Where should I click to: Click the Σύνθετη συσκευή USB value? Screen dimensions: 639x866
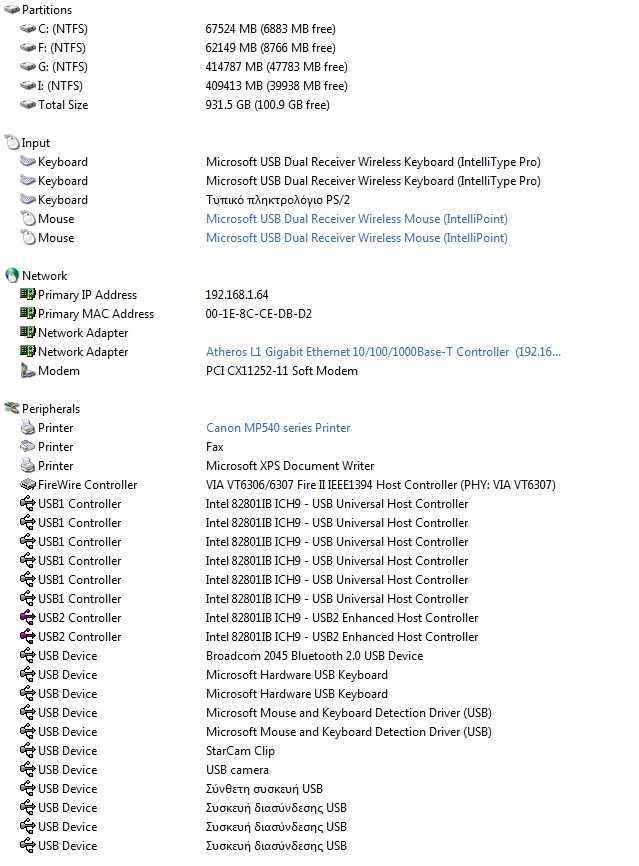264,789
